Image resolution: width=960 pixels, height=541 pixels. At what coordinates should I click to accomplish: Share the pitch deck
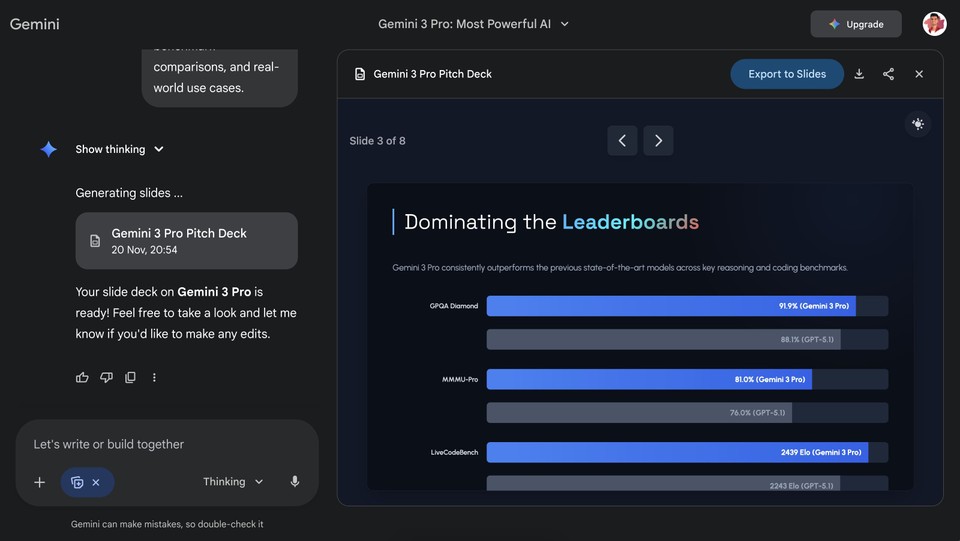pos(888,74)
